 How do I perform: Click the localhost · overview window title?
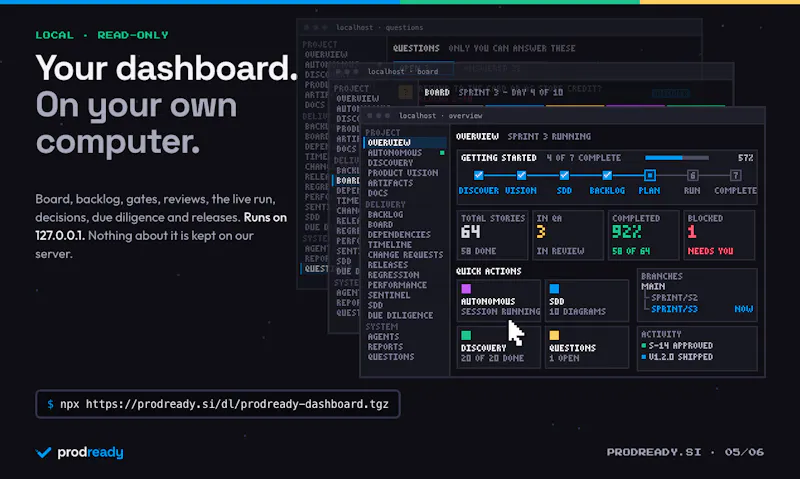(440, 116)
